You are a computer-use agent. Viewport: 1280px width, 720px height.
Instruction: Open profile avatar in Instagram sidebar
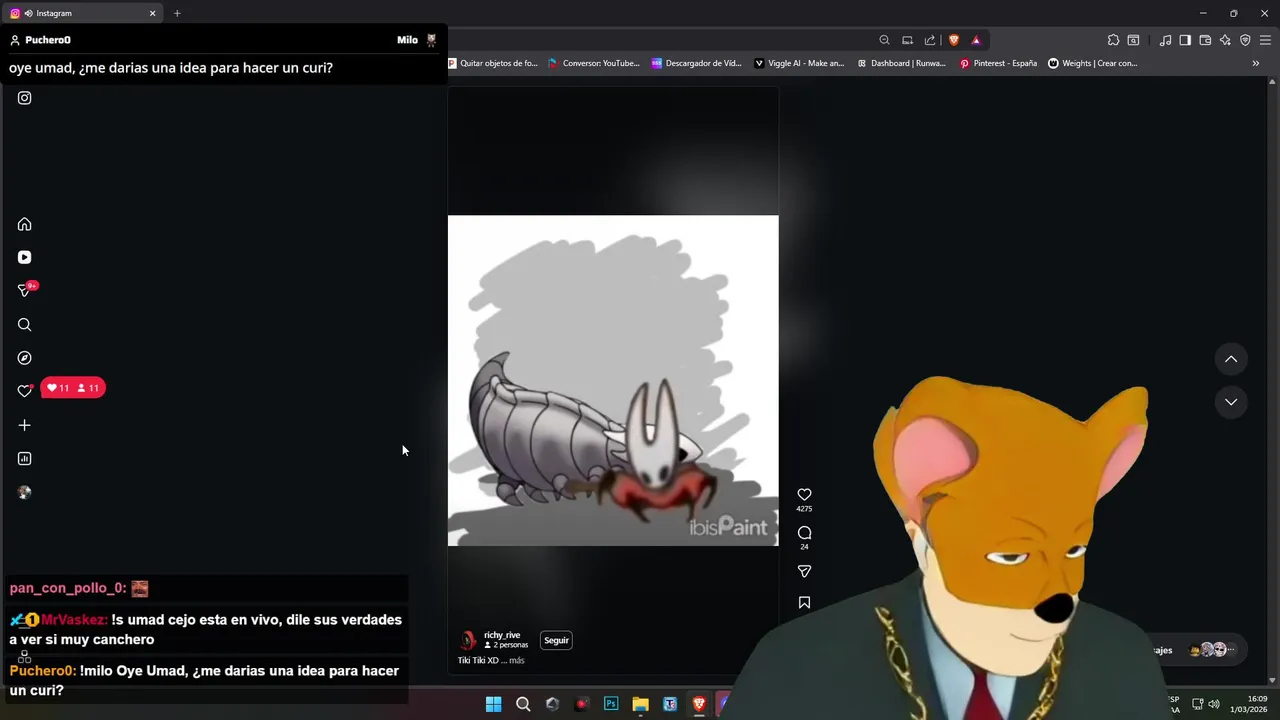tap(24, 492)
